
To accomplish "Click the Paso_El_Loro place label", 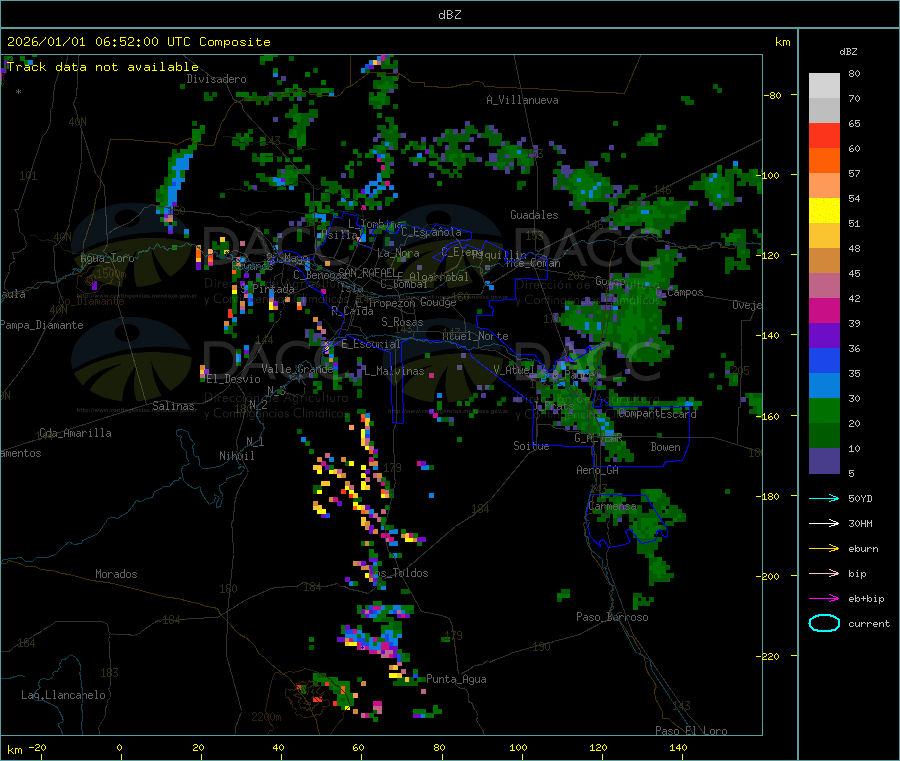I will point(691,731).
